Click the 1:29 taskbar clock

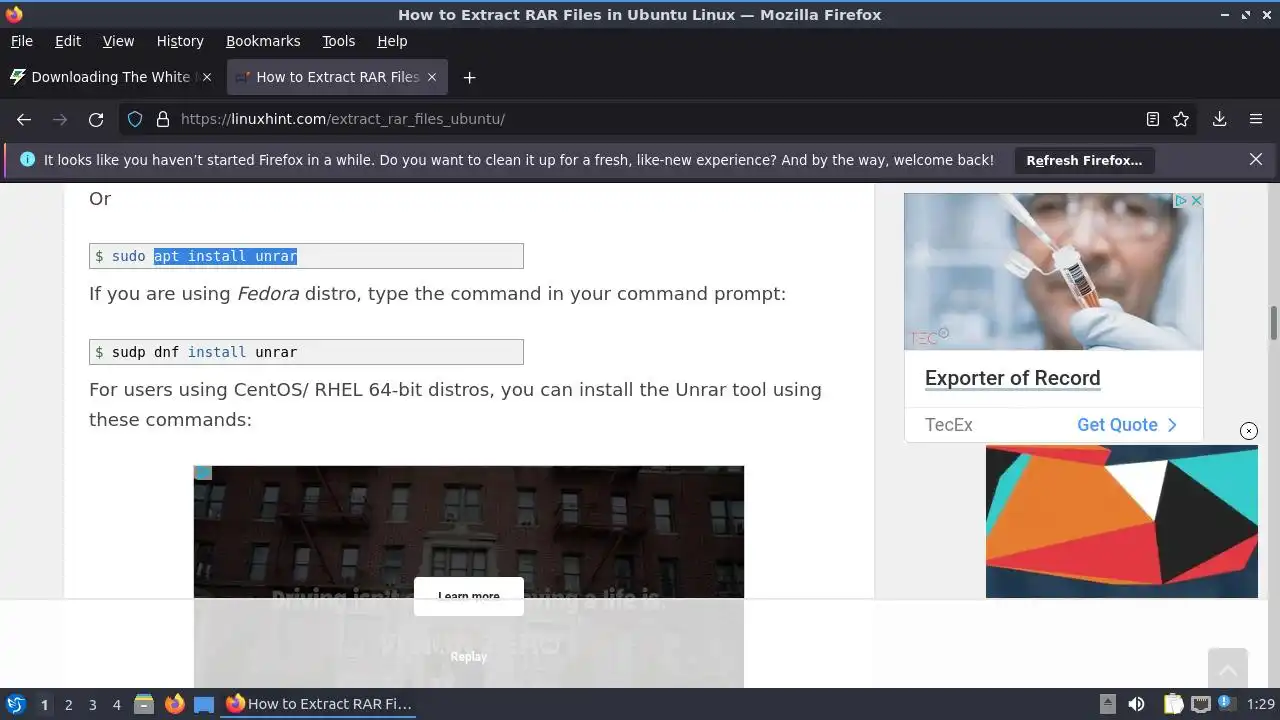pos(1260,704)
